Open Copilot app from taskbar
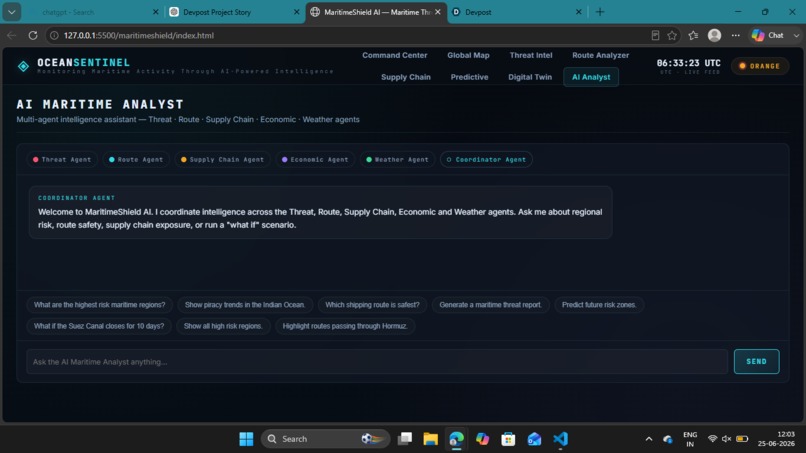Screen dimensions: 806x453 [x=482, y=439]
